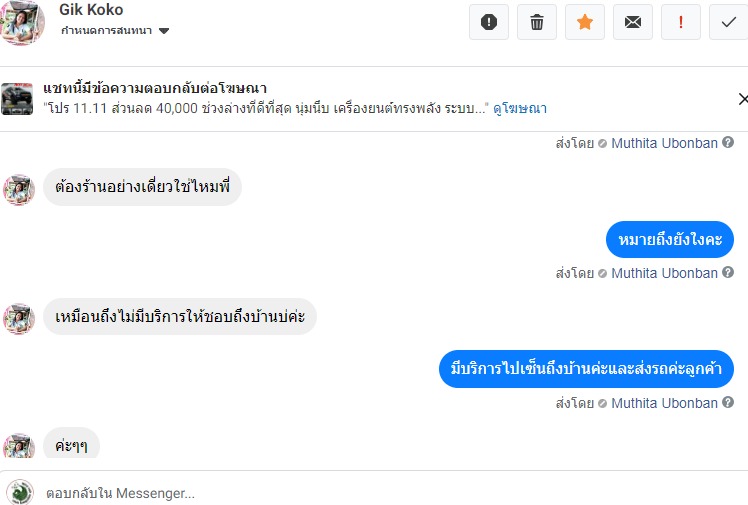748x505 pixels.
Task: Click the 'ดูโฆษณา' view ad link
Action: point(519,108)
